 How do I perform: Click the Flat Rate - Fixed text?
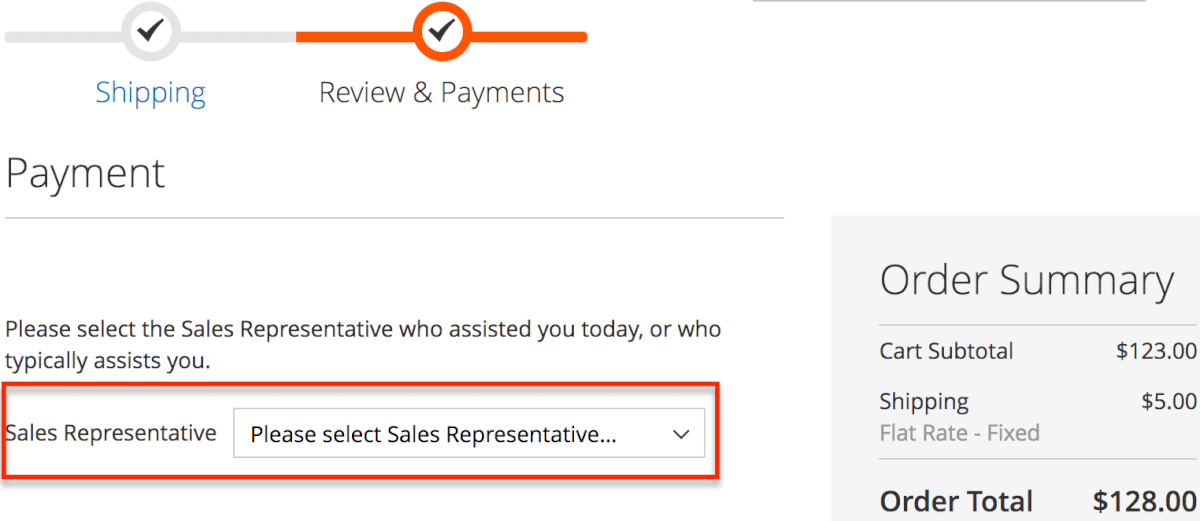pyautogui.click(x=959, y=433)
